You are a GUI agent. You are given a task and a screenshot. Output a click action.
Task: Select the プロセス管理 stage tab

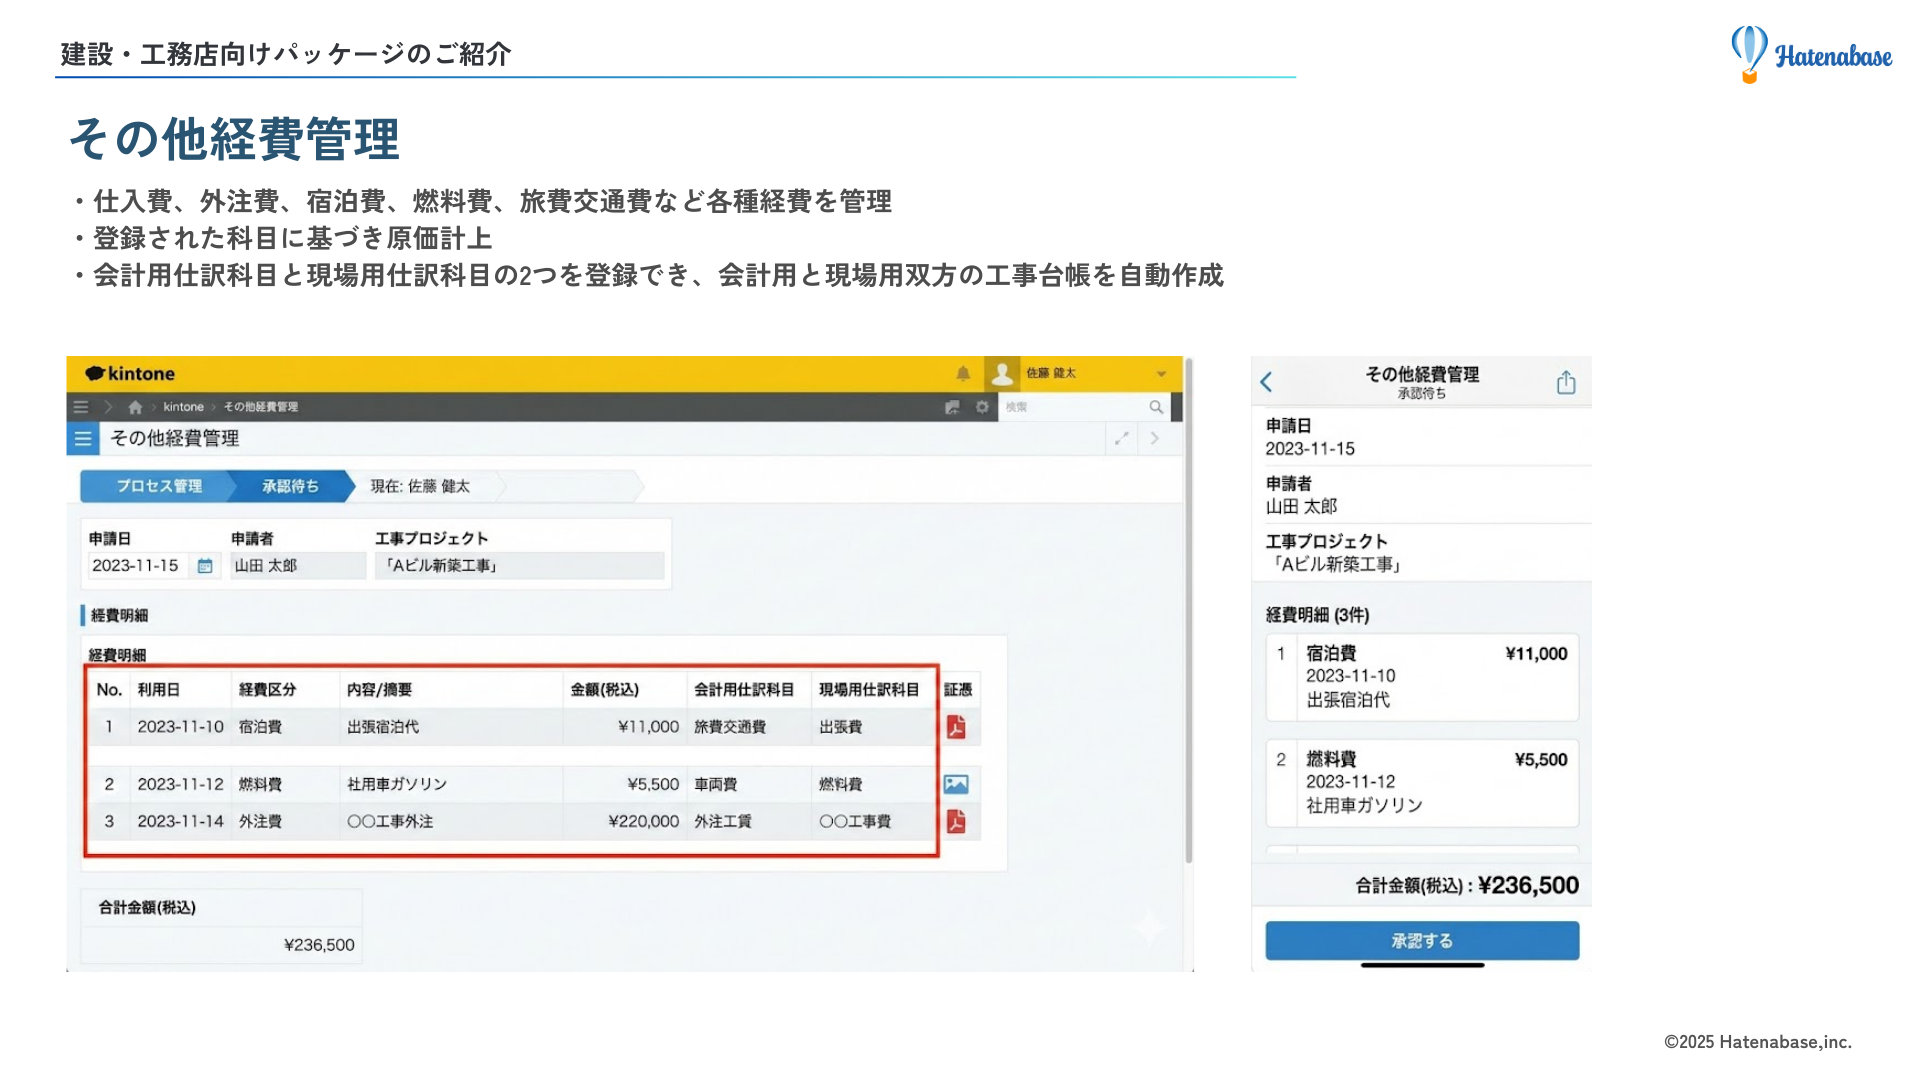click(x=161, y=486)
